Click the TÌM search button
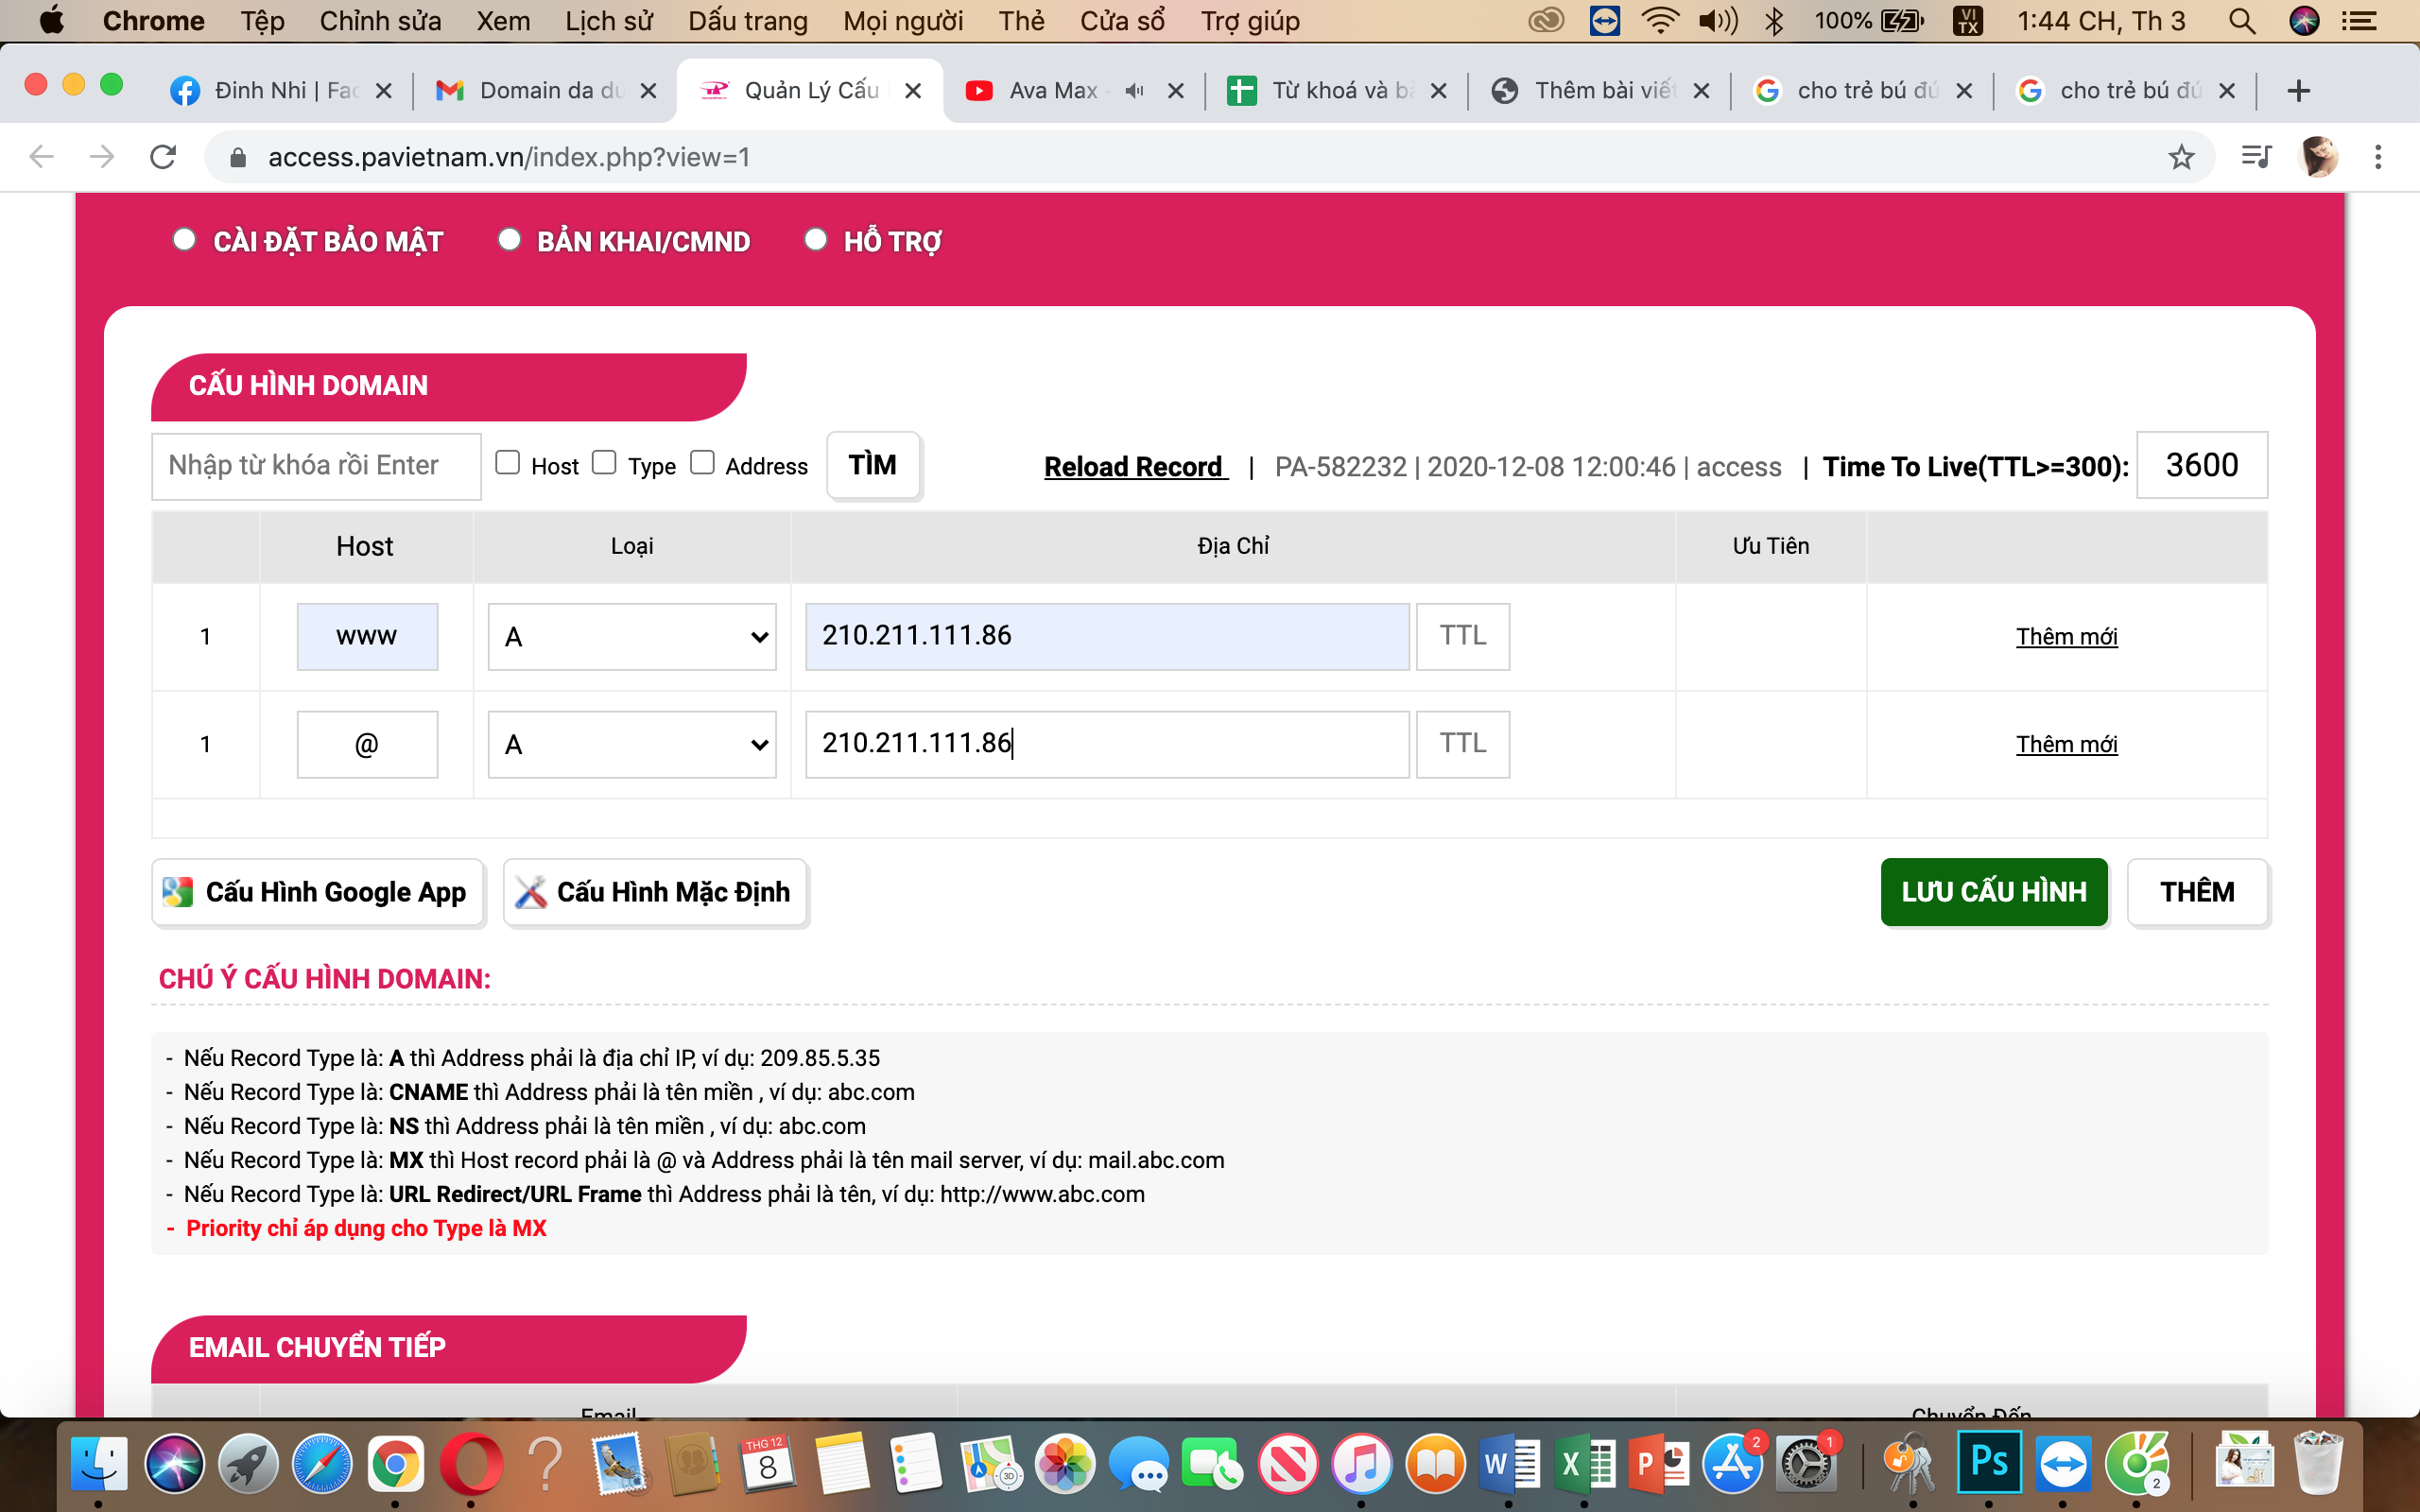The image size is (2420, 1512). point(872,463)
